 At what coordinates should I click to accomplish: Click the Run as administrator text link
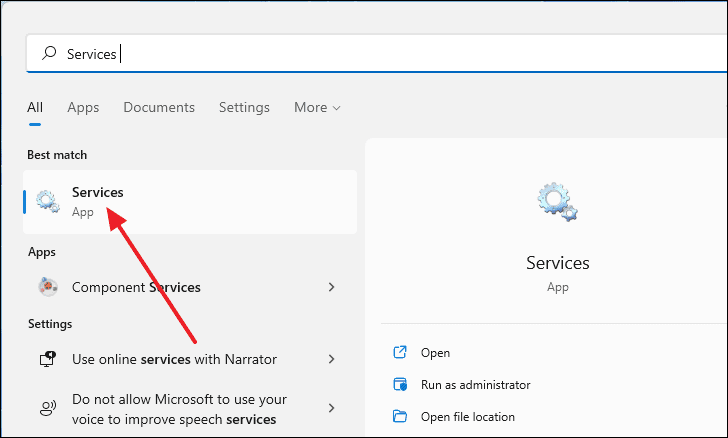tap(475, 385)
